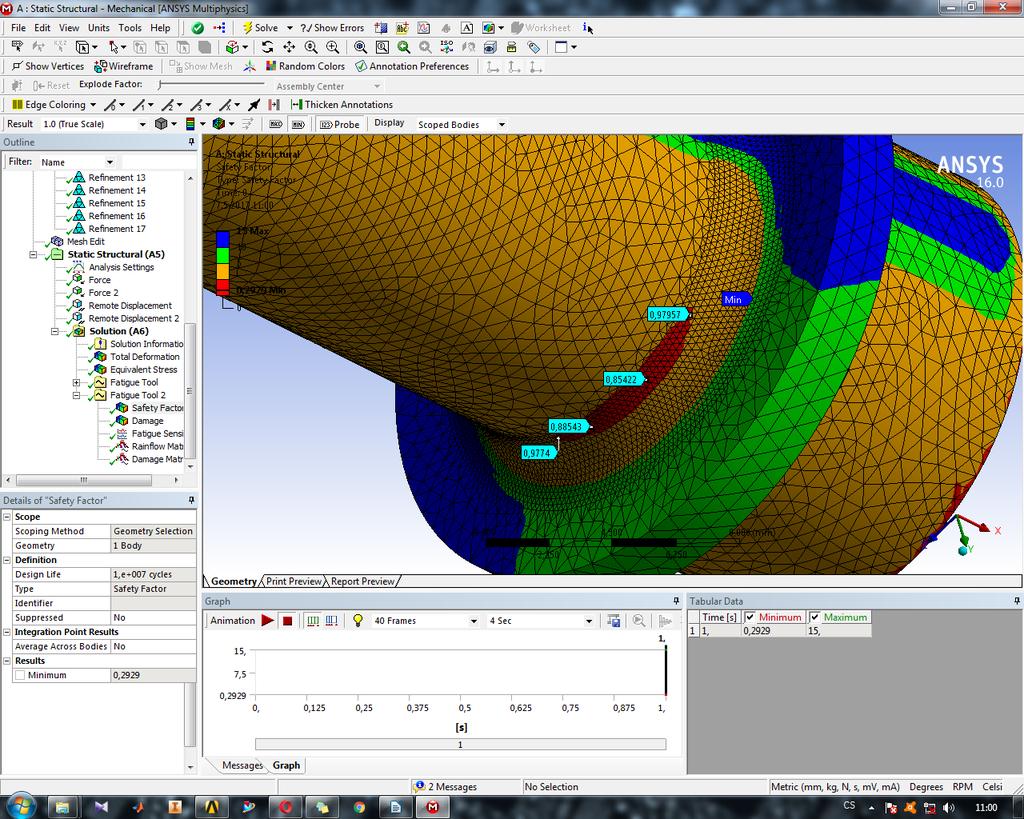Collapse Static Structural (A5) node
Image resolution: width=1024 pixels, height=819 pixels.
pos(33,255)
